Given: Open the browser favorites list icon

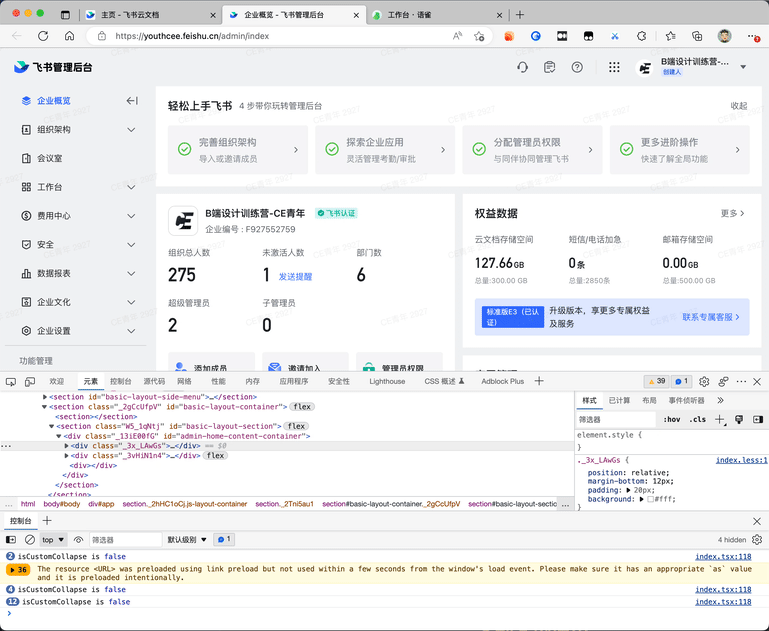Looking at the screenshot, I should (x=670, y=36).
